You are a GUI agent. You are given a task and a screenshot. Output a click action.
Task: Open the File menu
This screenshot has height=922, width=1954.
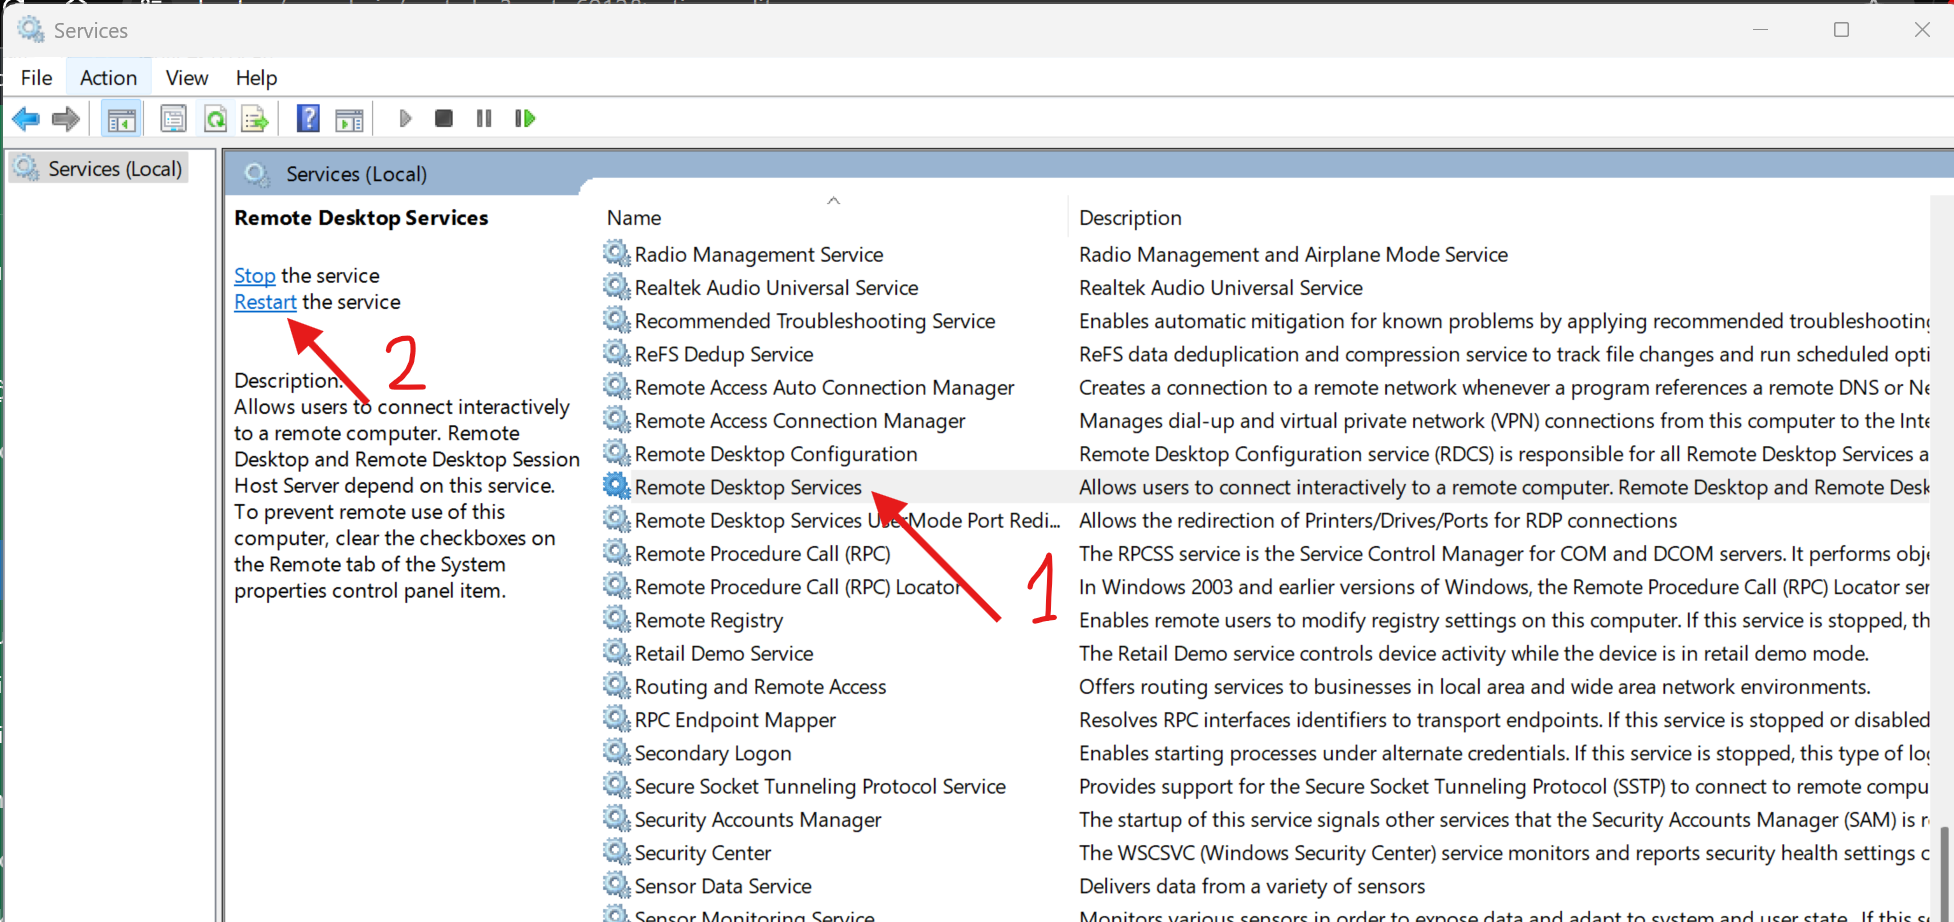point(36,78)
